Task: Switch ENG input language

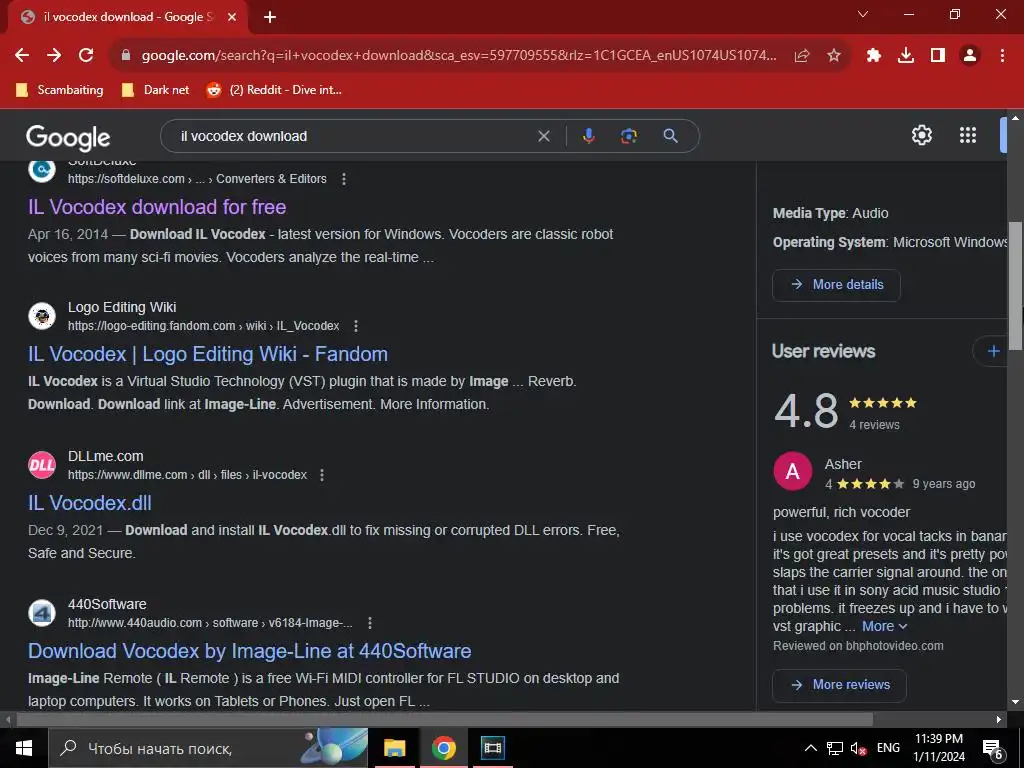Action: pos(888,748)
